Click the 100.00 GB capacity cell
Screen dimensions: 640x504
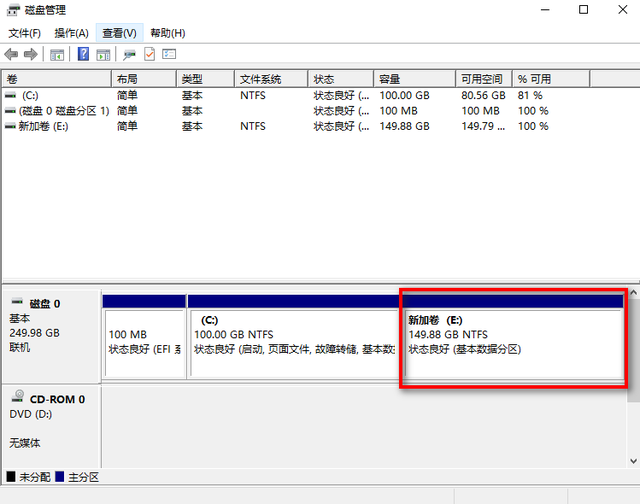(404, 95)
